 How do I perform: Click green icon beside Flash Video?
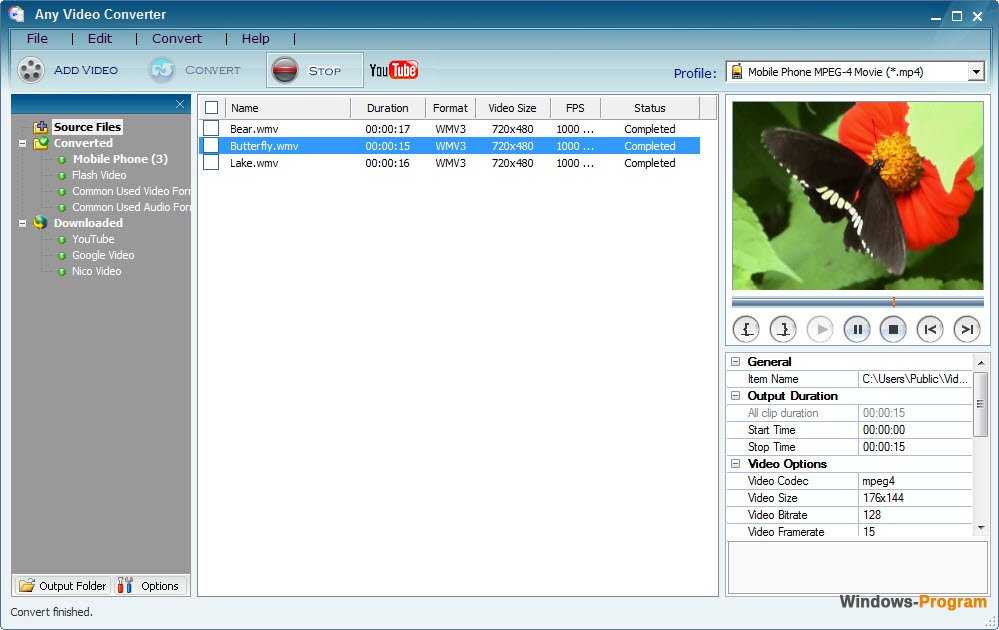pos(62,175)
